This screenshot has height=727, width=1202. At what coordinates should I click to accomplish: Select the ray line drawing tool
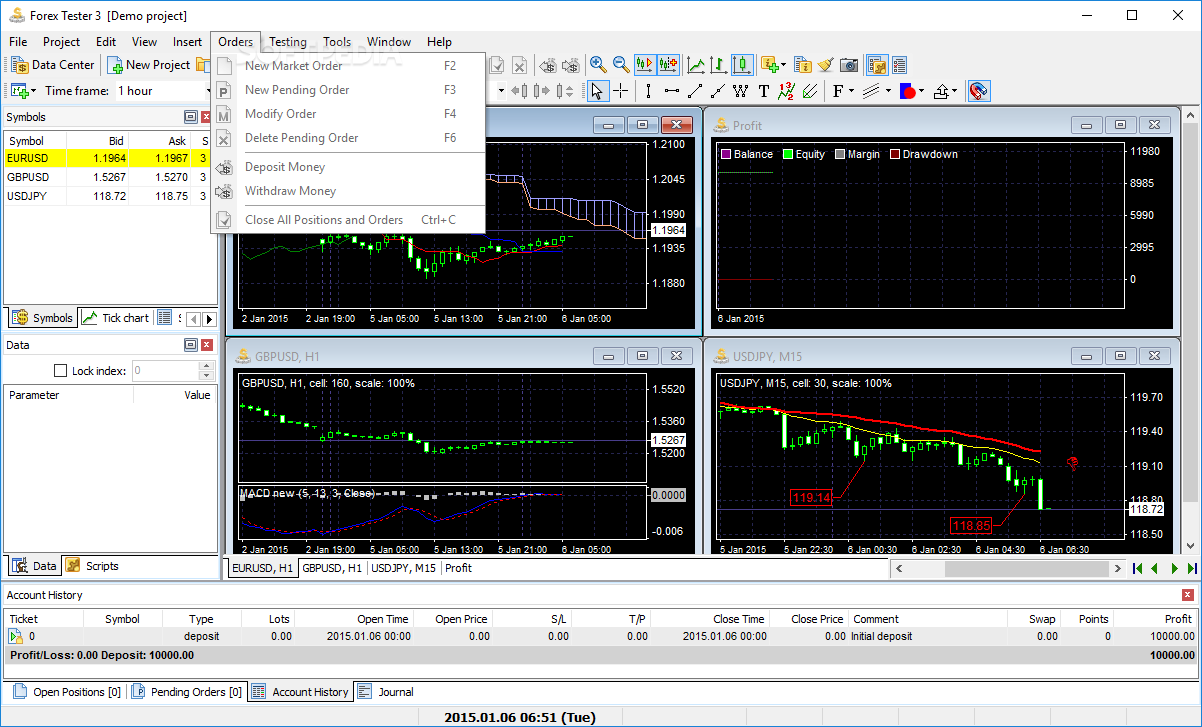point(718,91)
